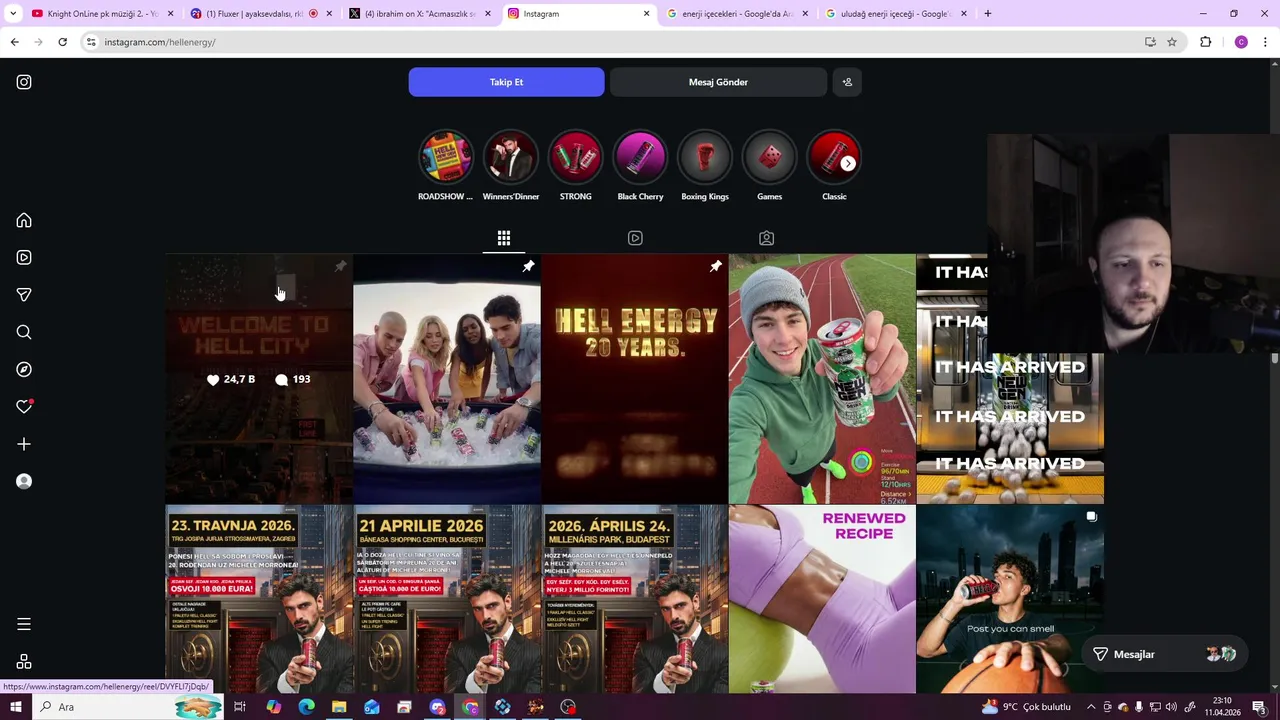The width and height of the screenshot is (1280, 720).
Task: Open profile avatar in sidebar
Action: pyautogui.click(x=24, y=481)
